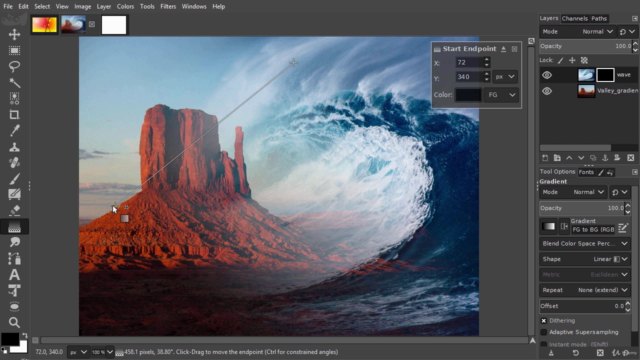Raise the layer one step up
Image resolution: width=640 pixels, height=360 pixels.
coord(569,158)
